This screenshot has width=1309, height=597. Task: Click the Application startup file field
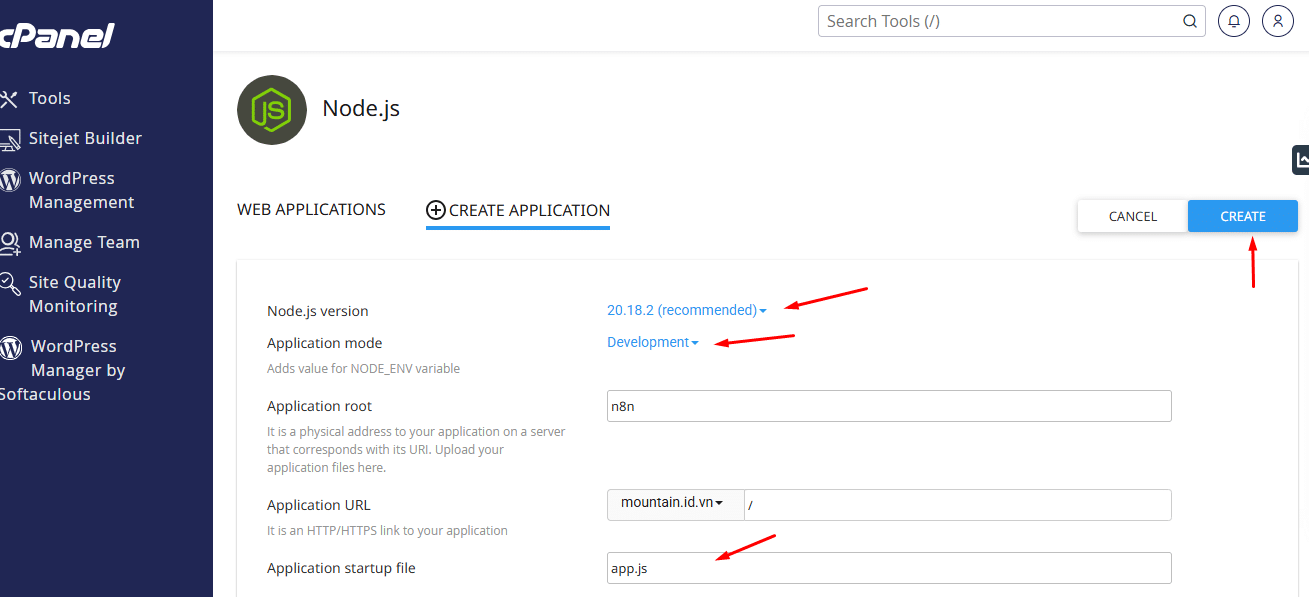[x=889, y=568]
